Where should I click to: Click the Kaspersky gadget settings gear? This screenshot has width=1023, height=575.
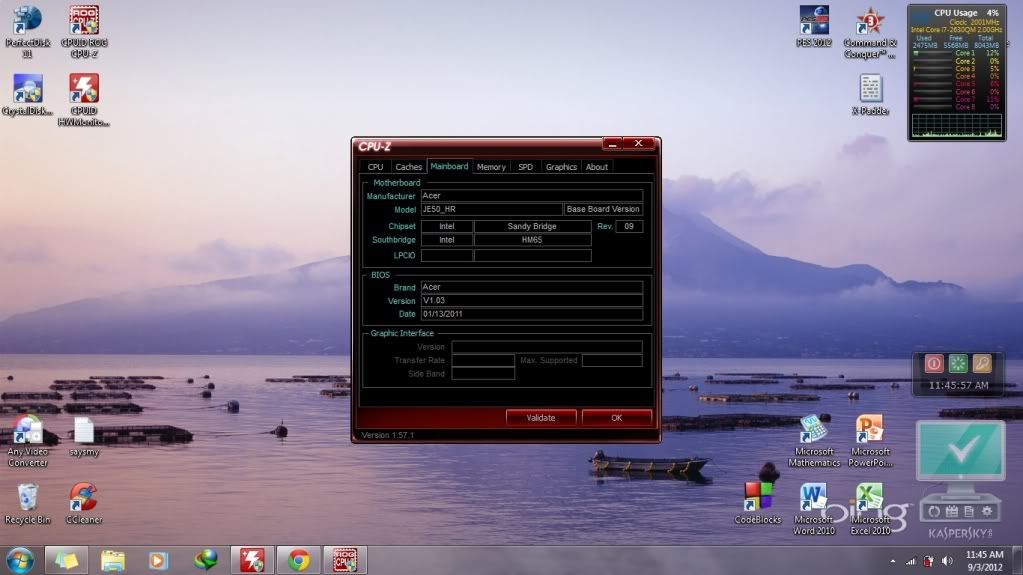tap(987, 511)
